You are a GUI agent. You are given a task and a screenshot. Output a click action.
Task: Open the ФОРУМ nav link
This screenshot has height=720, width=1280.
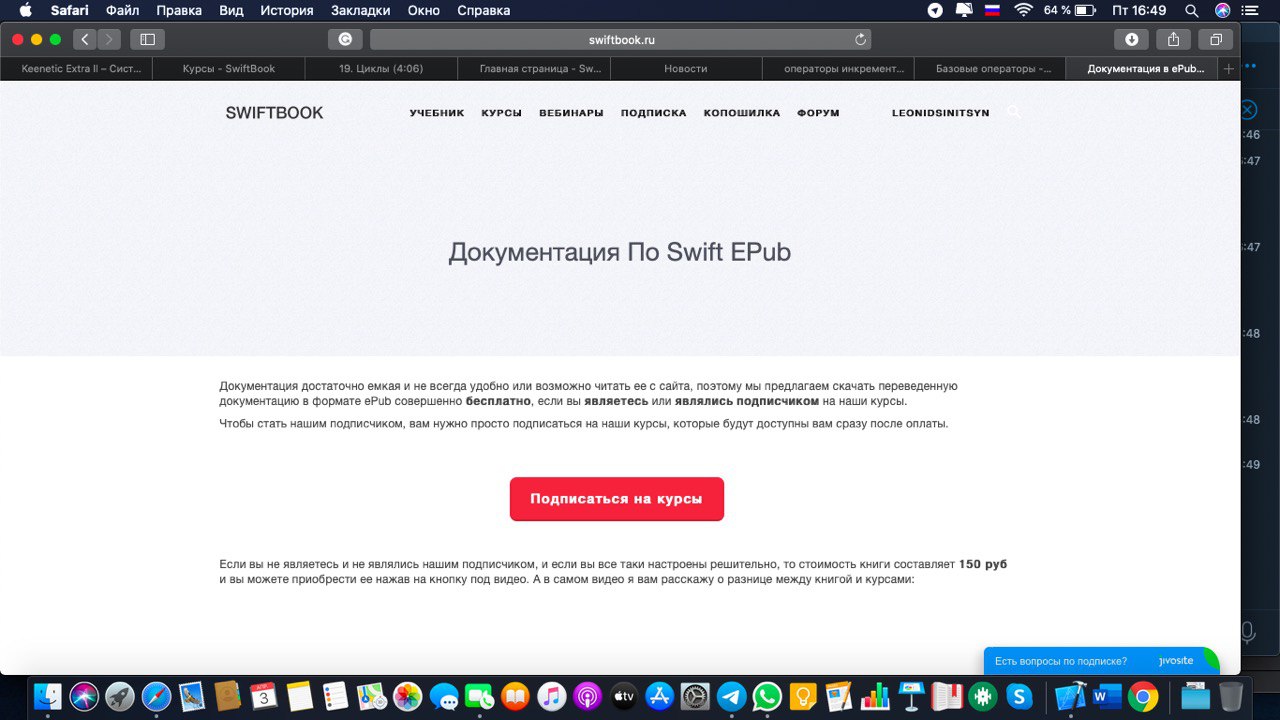pyautogui.click(x=818, y=113)
